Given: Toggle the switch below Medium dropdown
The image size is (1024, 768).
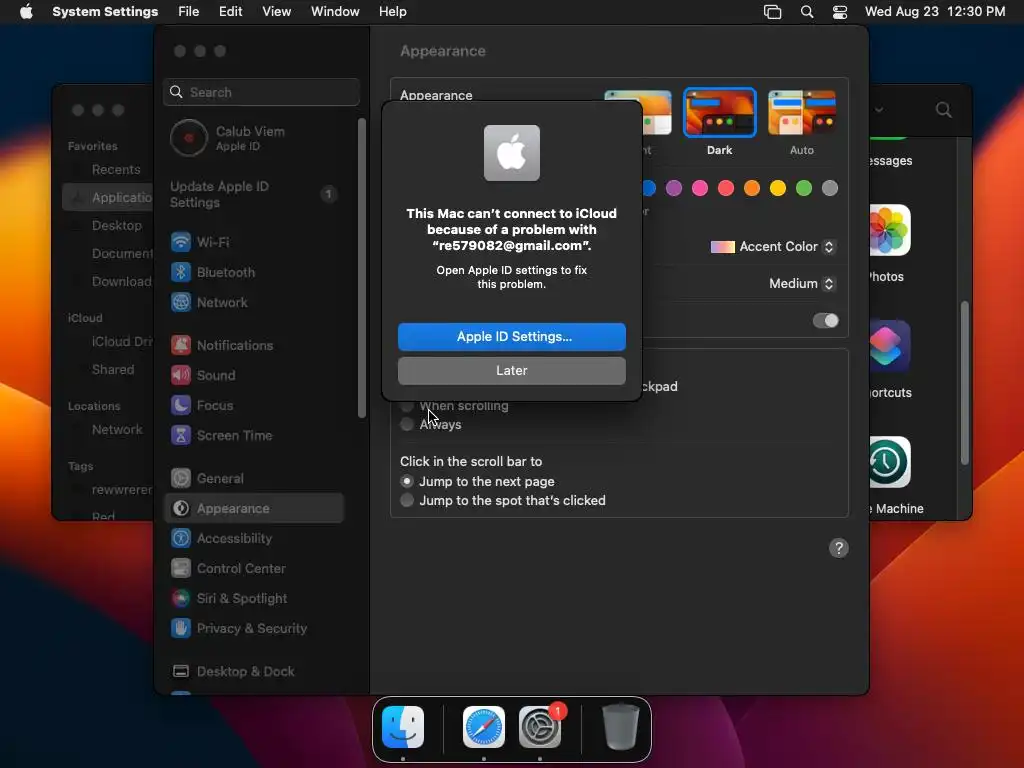Looking at the screenshot, I should click(825, 321).
